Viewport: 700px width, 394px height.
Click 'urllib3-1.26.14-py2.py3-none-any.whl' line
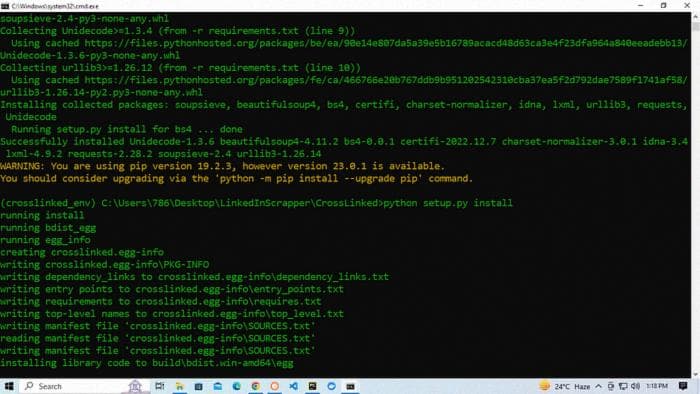101,92
